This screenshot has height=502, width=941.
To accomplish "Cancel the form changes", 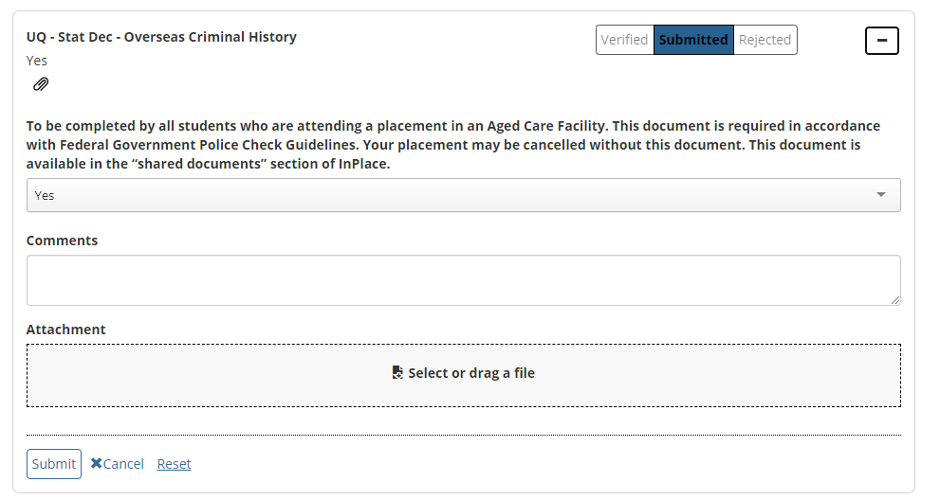I will pyautogui.click(x=117, y=464).
